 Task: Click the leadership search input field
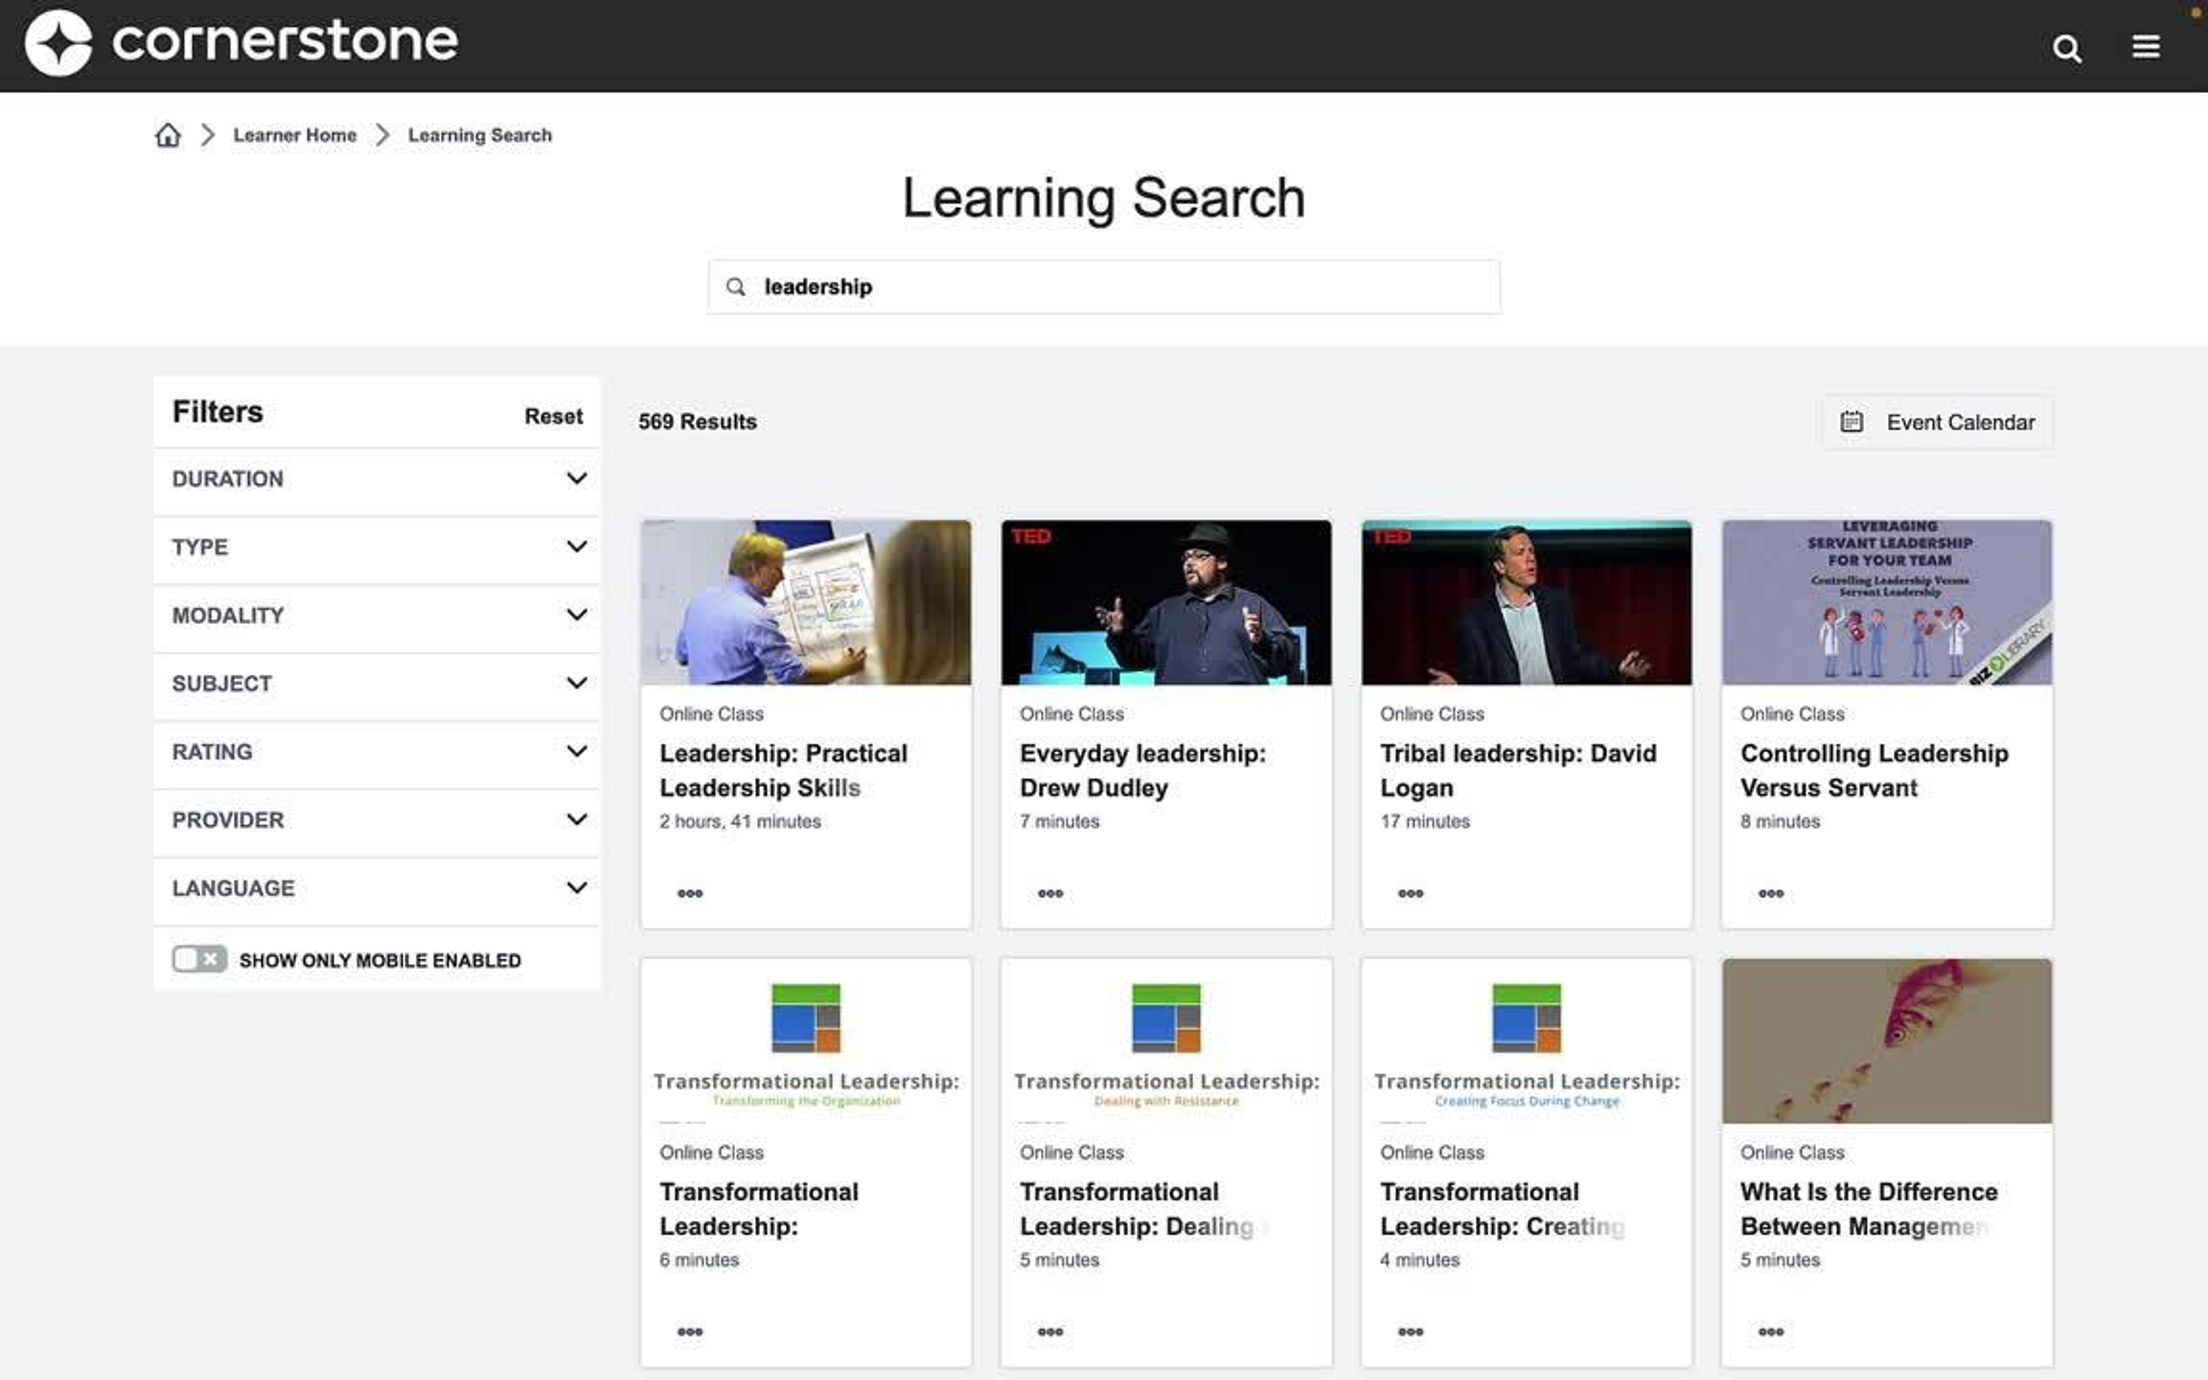point(1103,286)
